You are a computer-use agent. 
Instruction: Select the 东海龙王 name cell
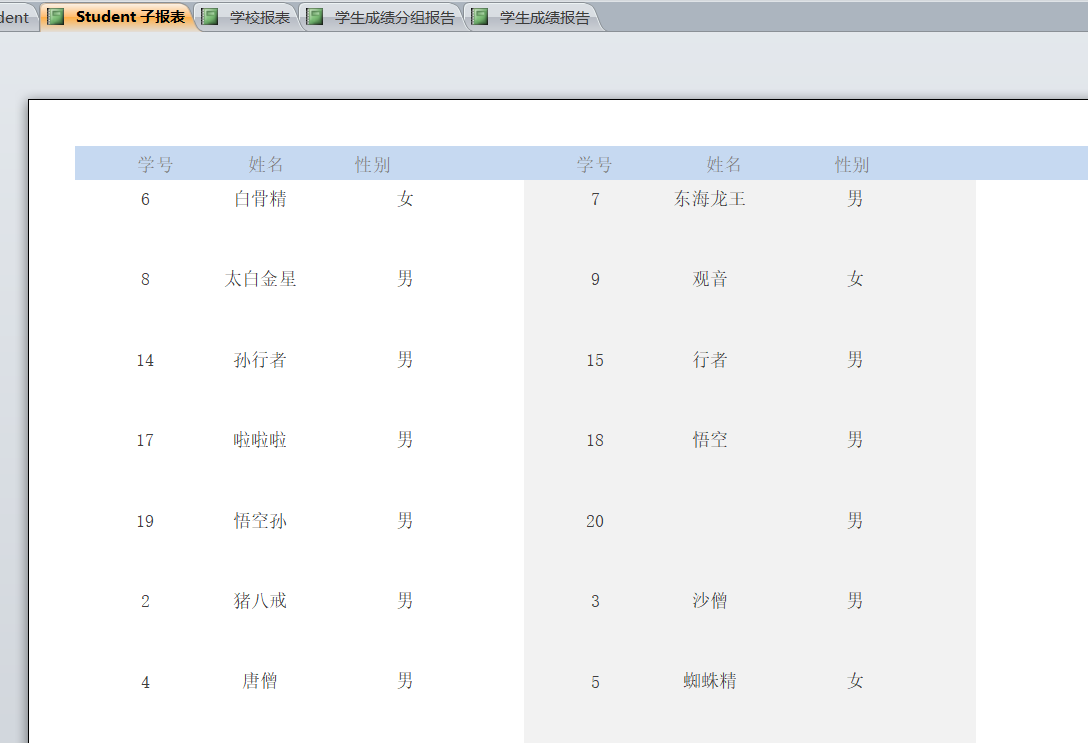pos(710,199)
